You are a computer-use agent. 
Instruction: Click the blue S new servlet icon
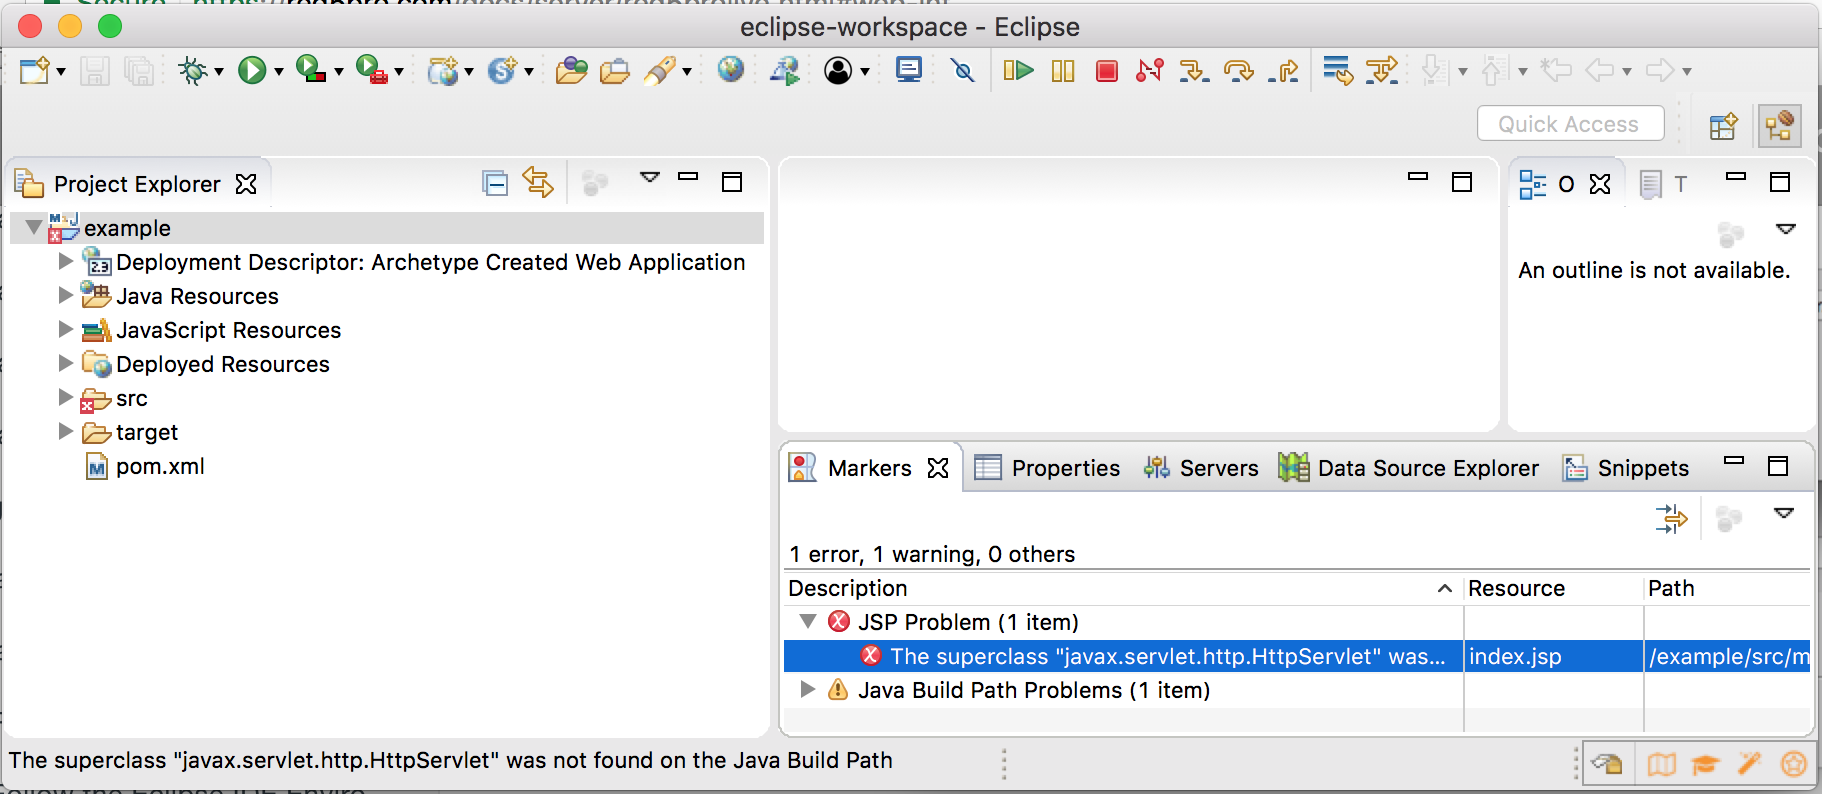502,71
